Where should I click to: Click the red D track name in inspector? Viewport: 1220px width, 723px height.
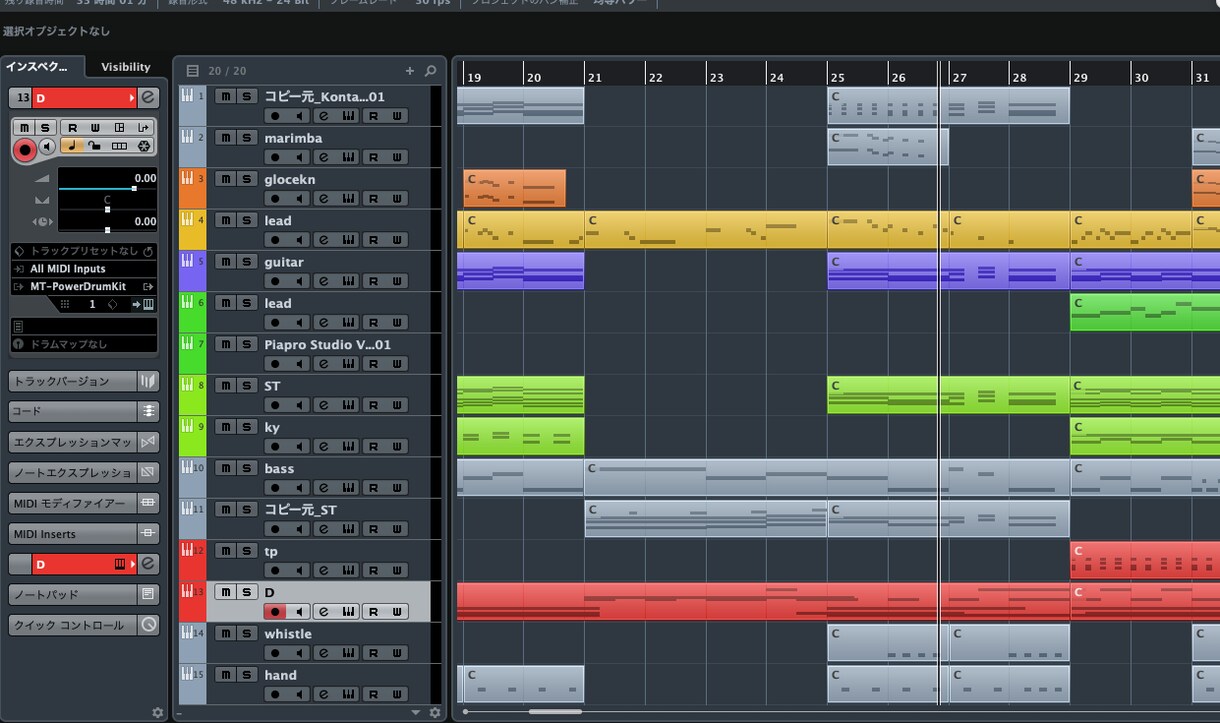click(x=84, y=98)
